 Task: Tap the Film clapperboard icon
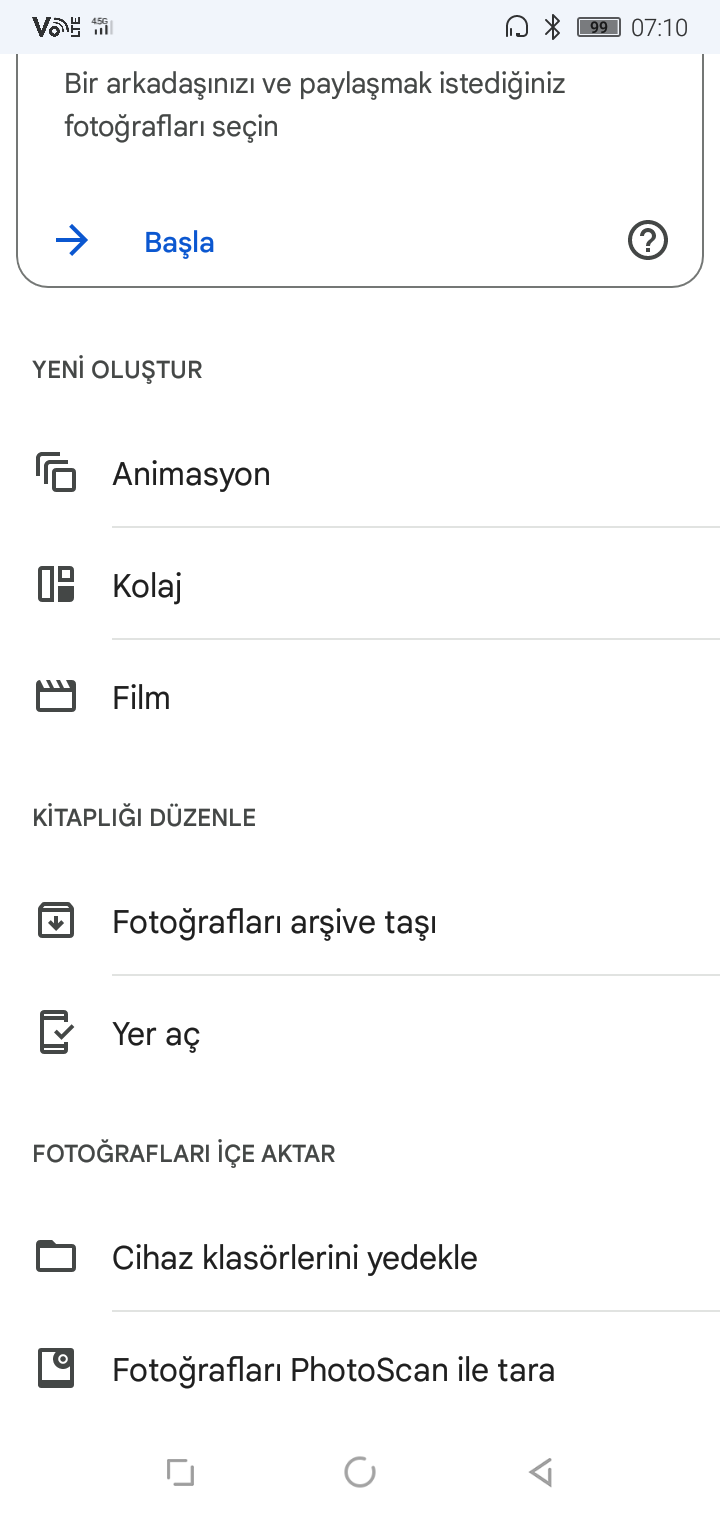56,696
